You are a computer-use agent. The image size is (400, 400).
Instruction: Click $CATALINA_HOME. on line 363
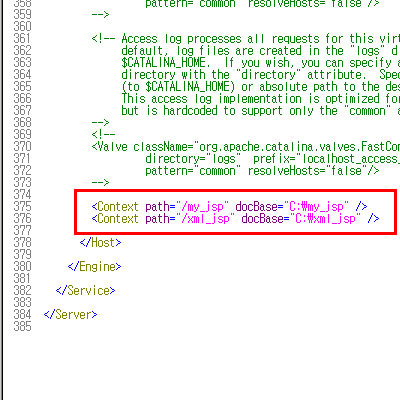point(166,63)
